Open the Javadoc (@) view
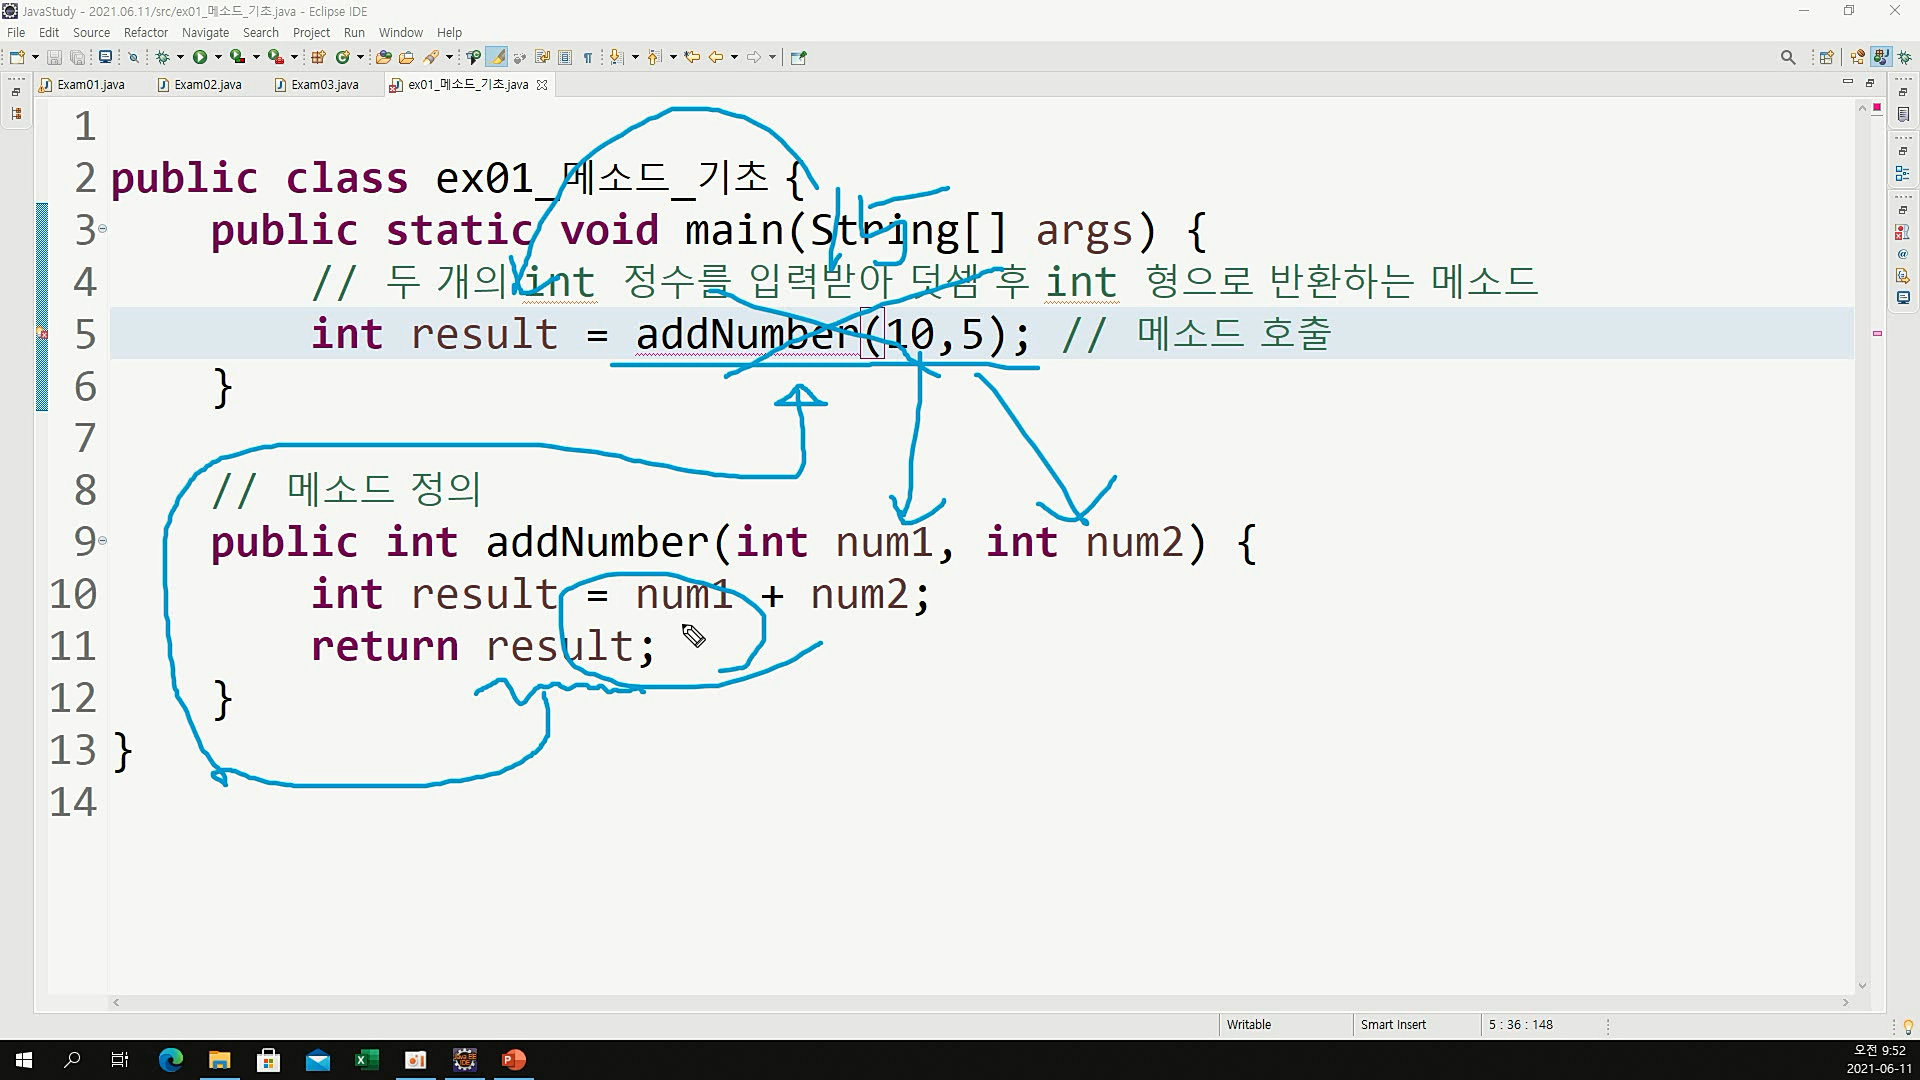The height and width of the screenshot is (1080, 1920). [1902, 254]
